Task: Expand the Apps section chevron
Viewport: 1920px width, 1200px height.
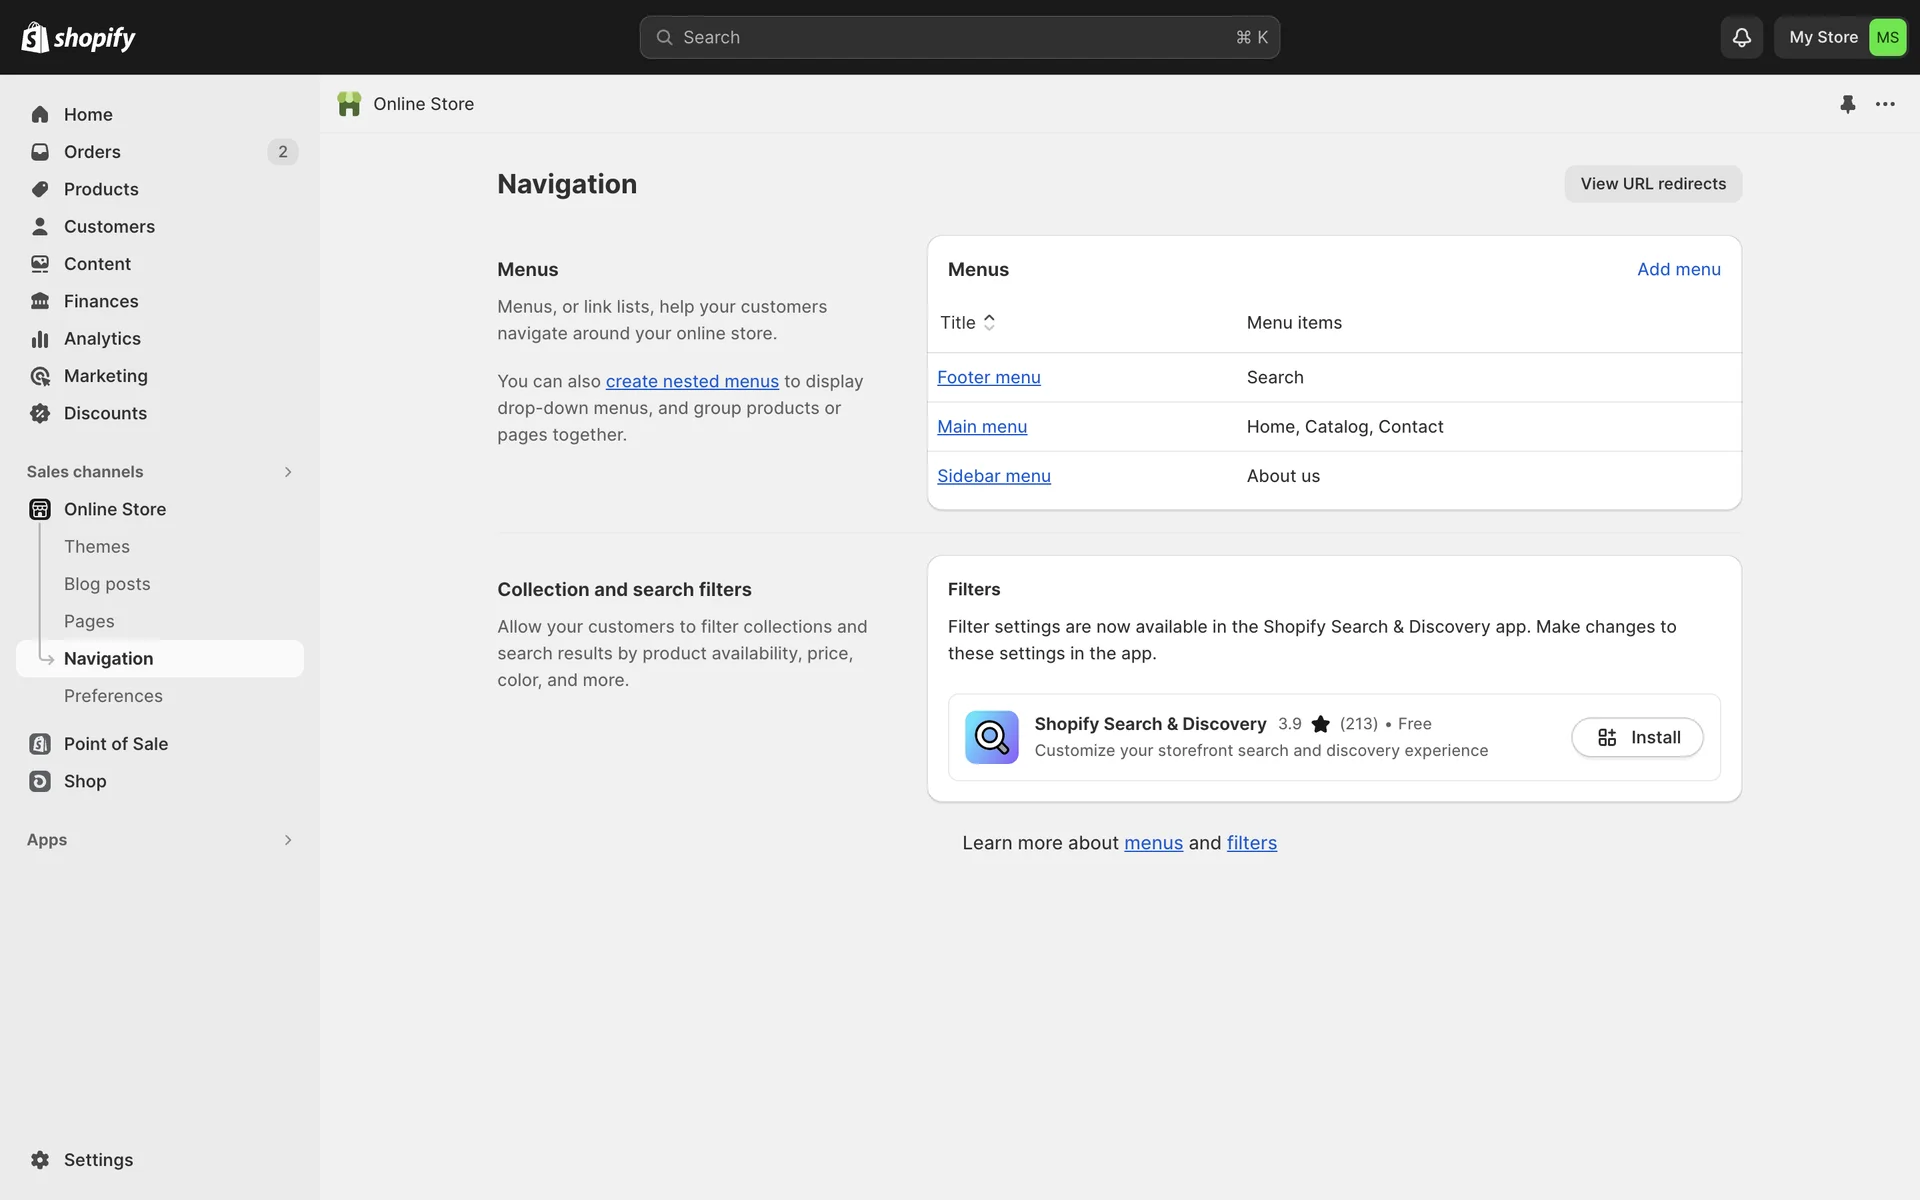Action: point(288,840)
